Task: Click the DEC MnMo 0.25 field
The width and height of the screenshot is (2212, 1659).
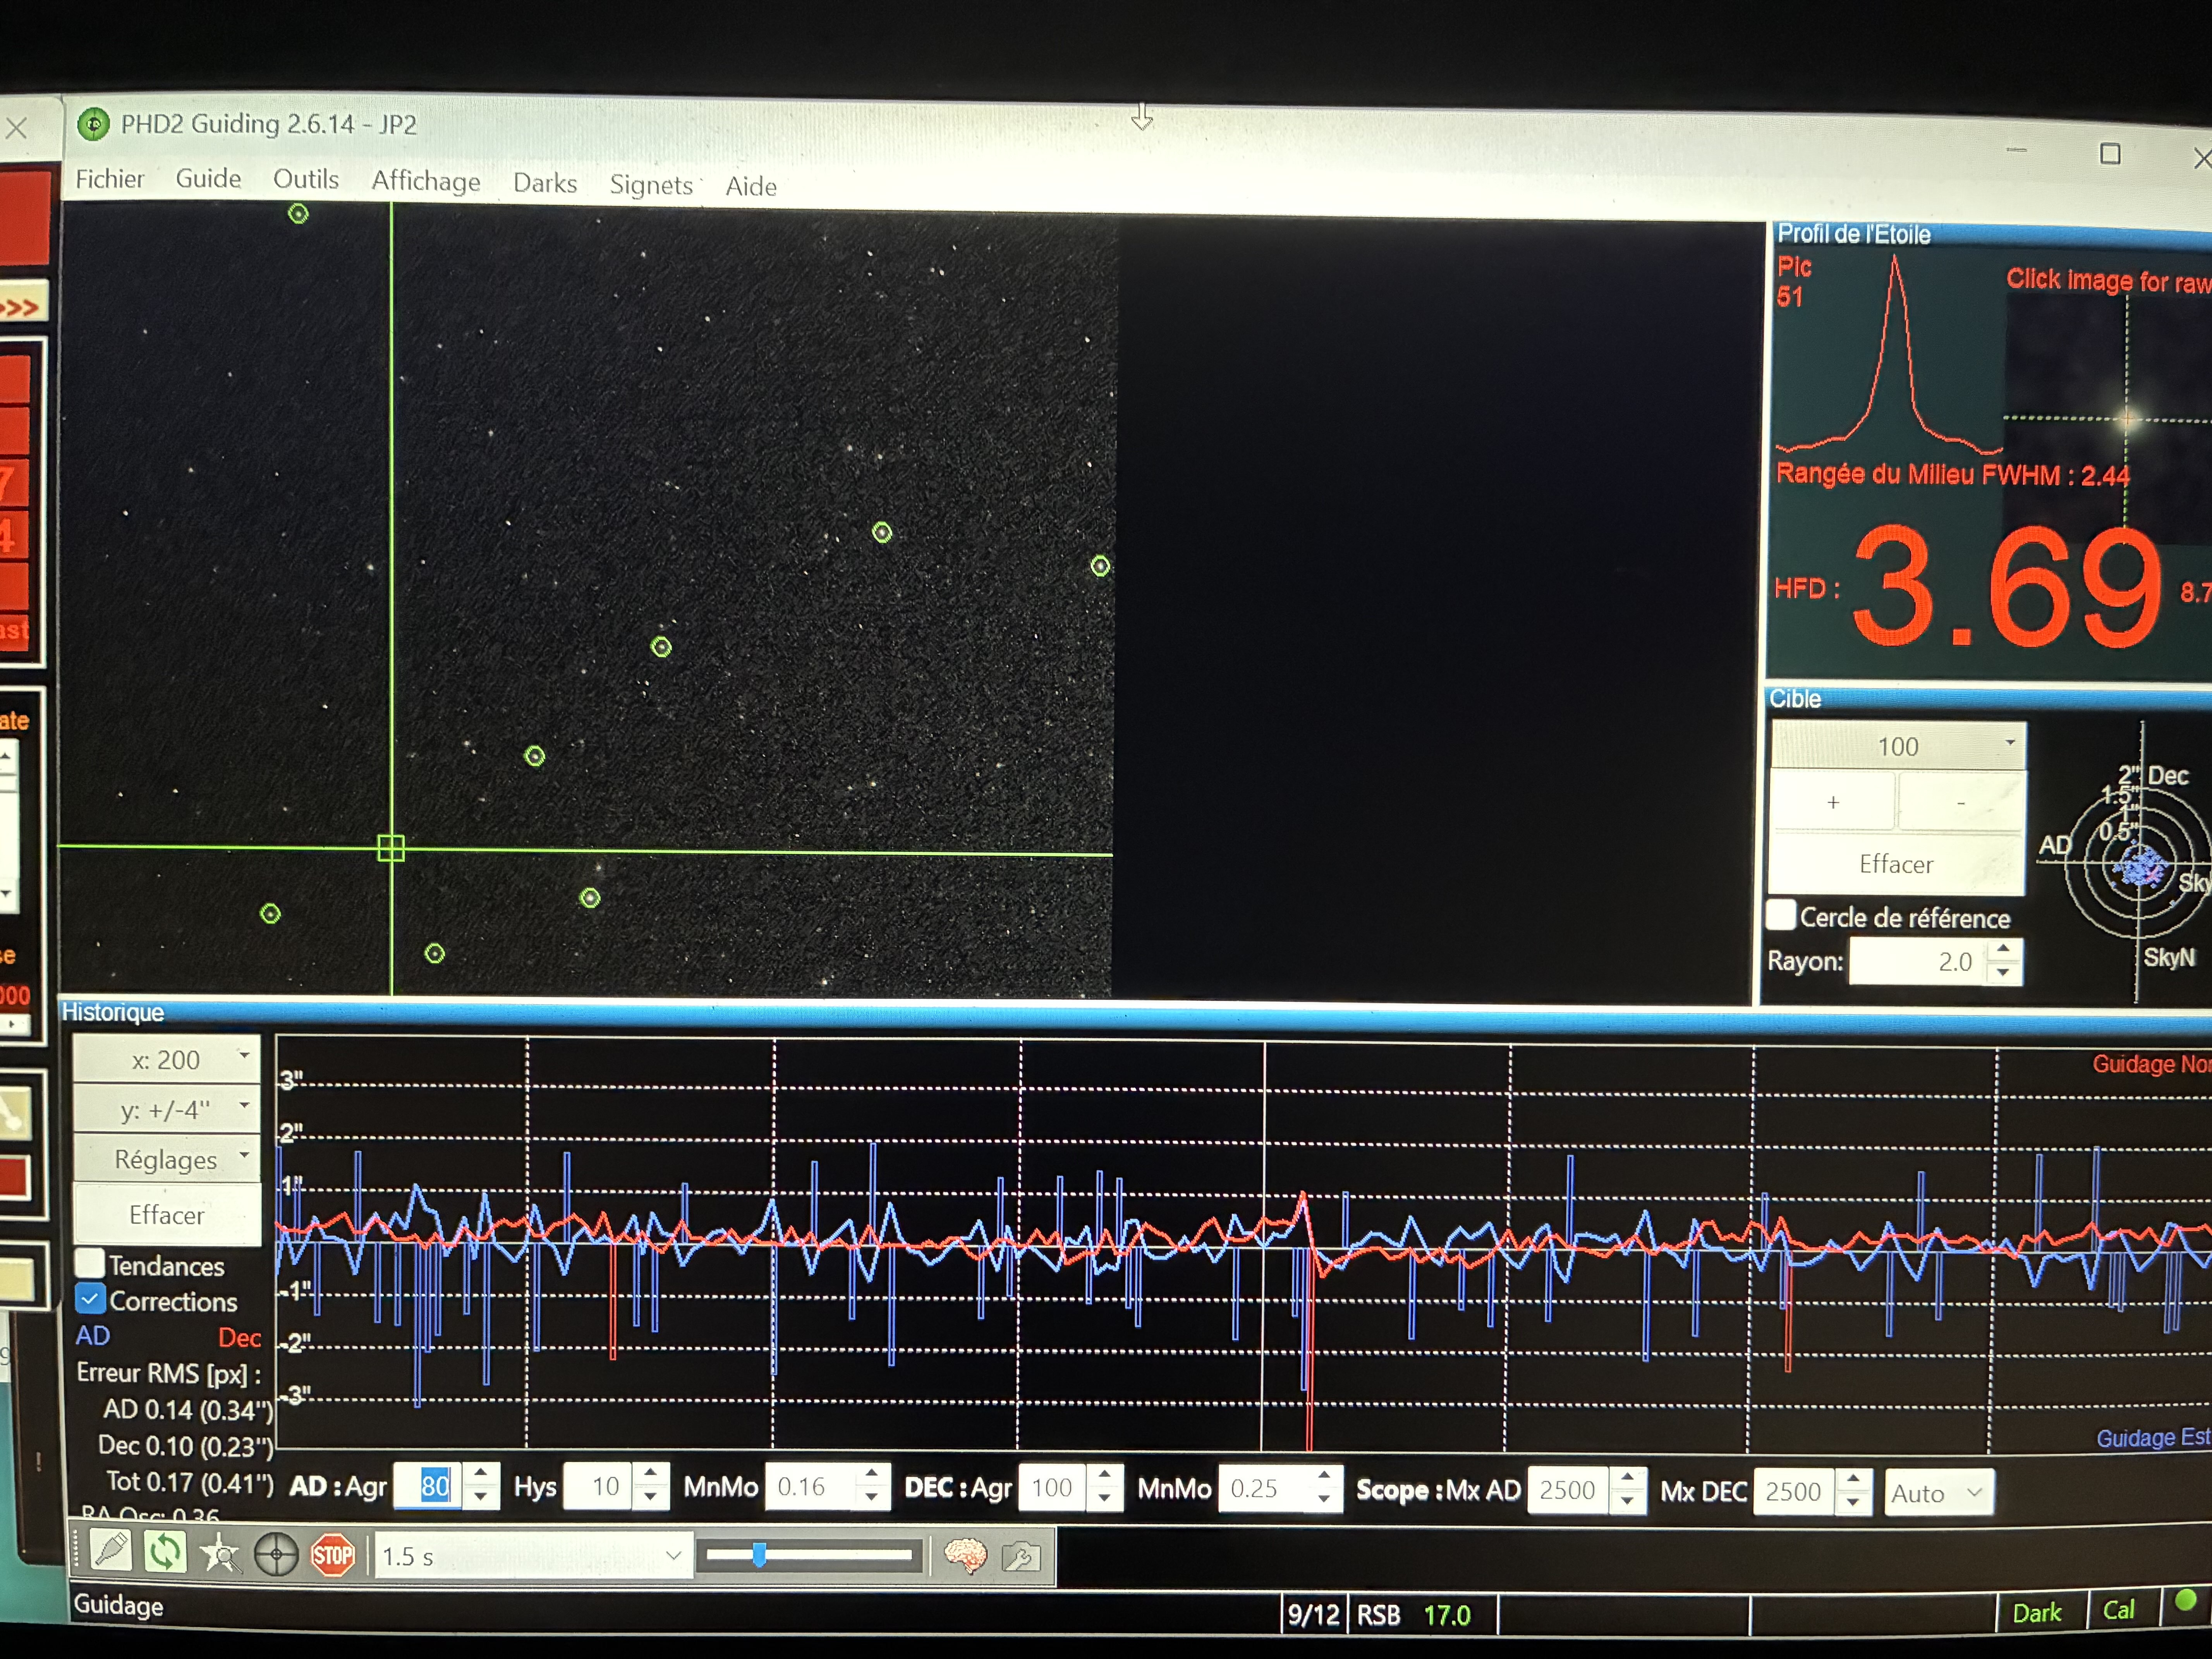Action: (1263, 1489)
